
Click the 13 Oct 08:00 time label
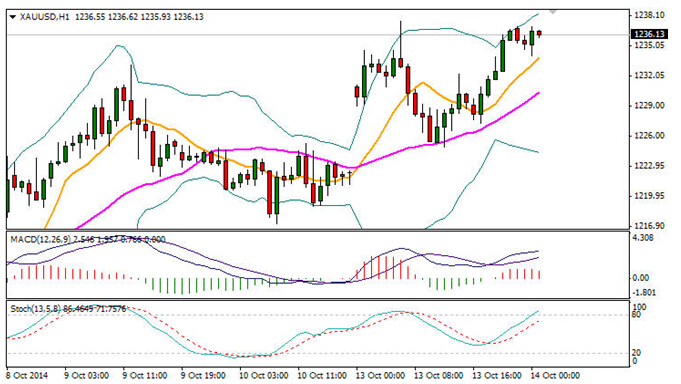438,375
